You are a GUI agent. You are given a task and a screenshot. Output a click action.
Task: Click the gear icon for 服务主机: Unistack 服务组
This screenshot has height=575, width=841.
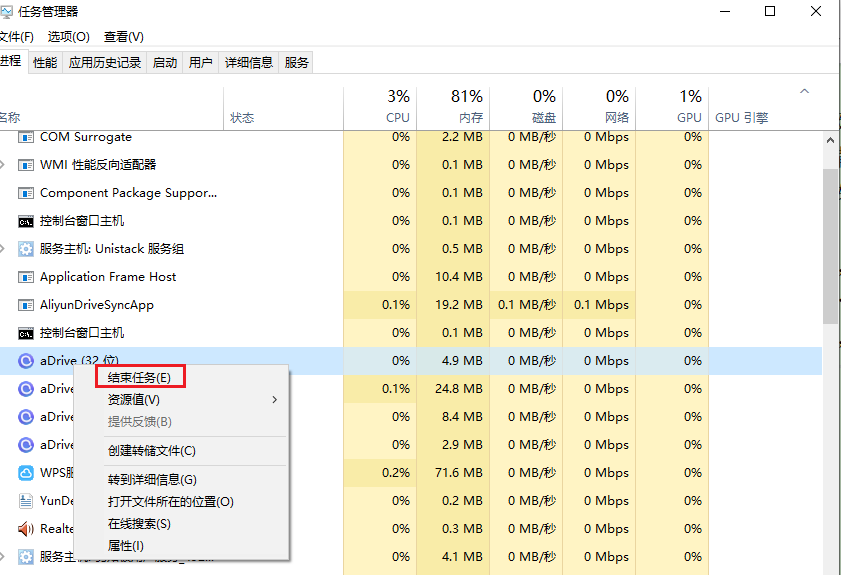(26, 249)
